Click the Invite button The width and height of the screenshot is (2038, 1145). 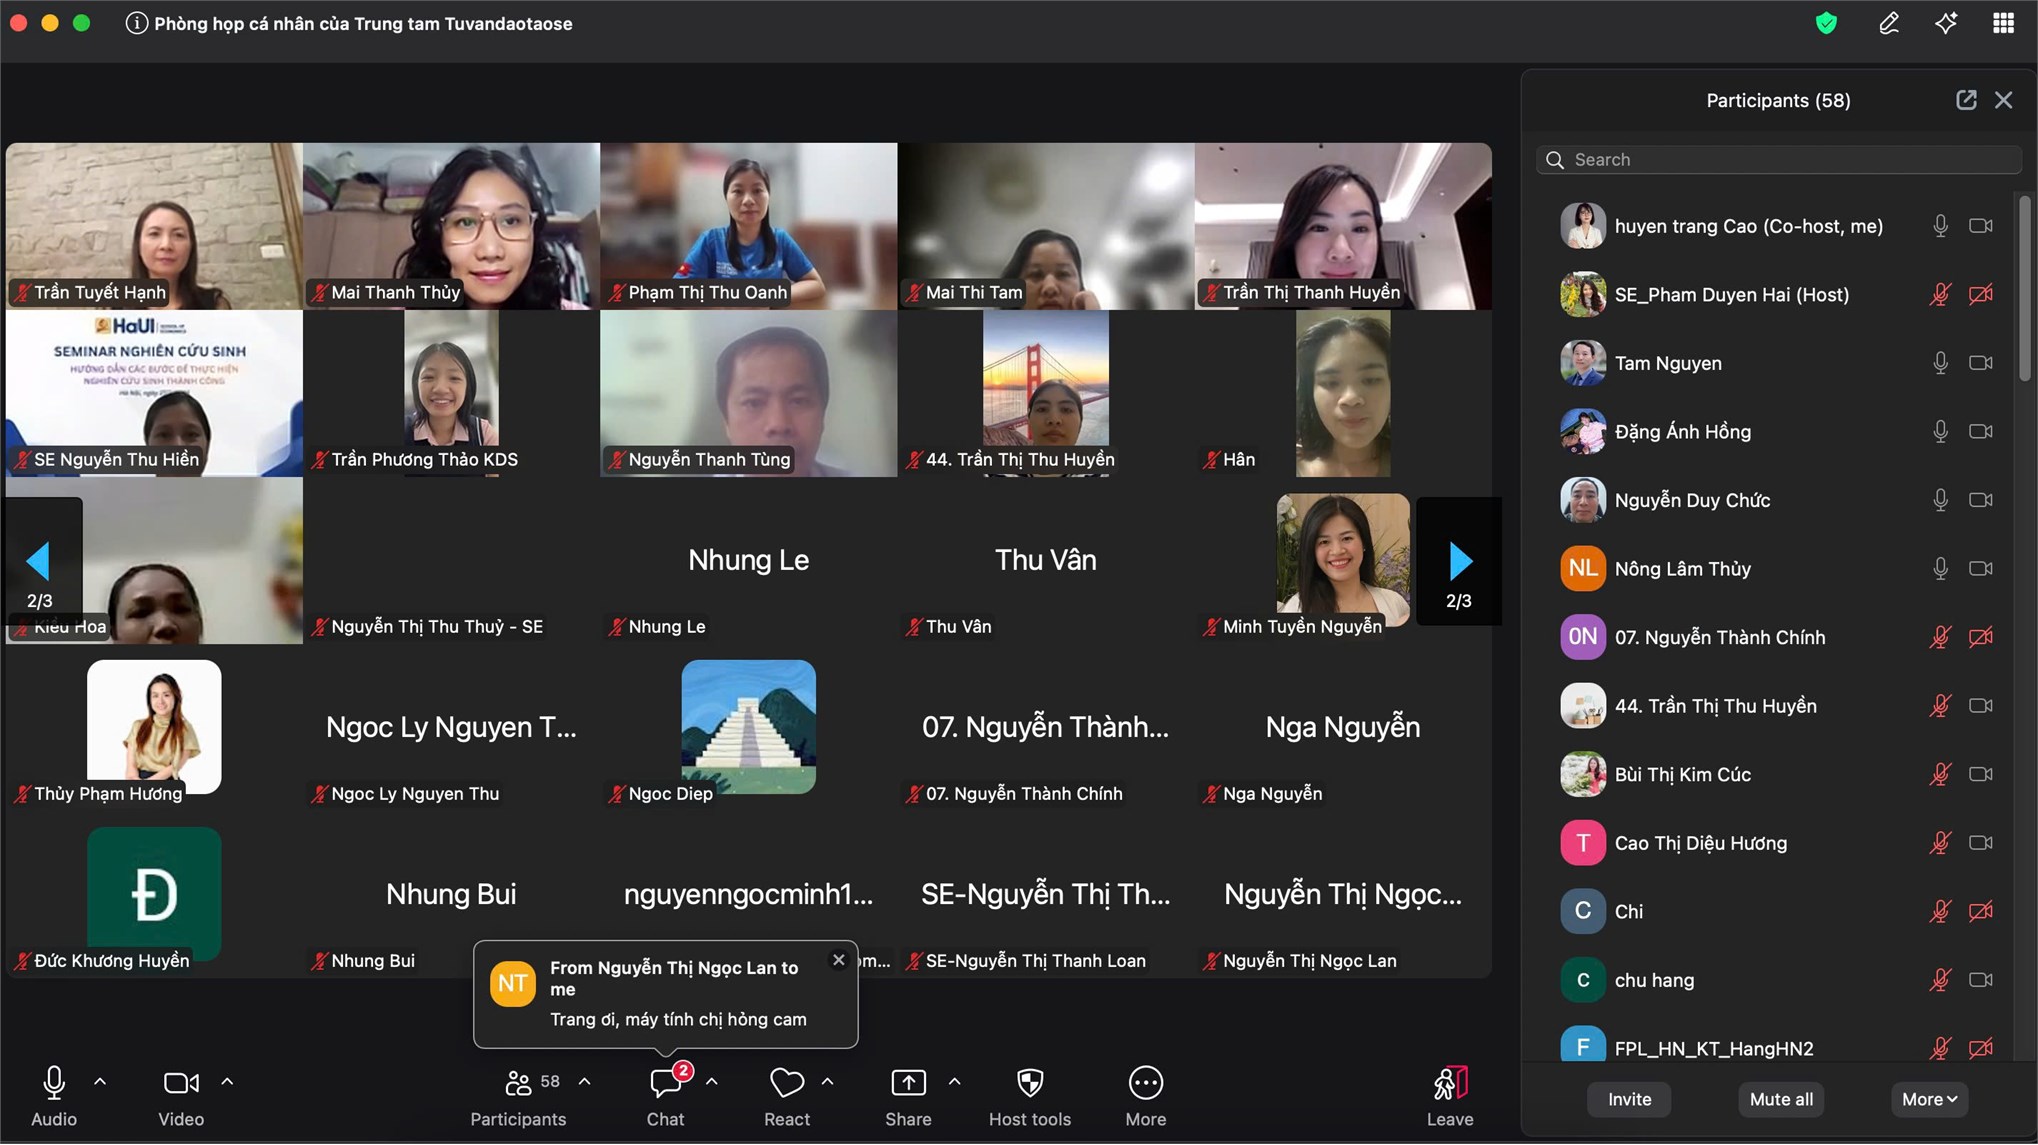pos(1628,1098)
